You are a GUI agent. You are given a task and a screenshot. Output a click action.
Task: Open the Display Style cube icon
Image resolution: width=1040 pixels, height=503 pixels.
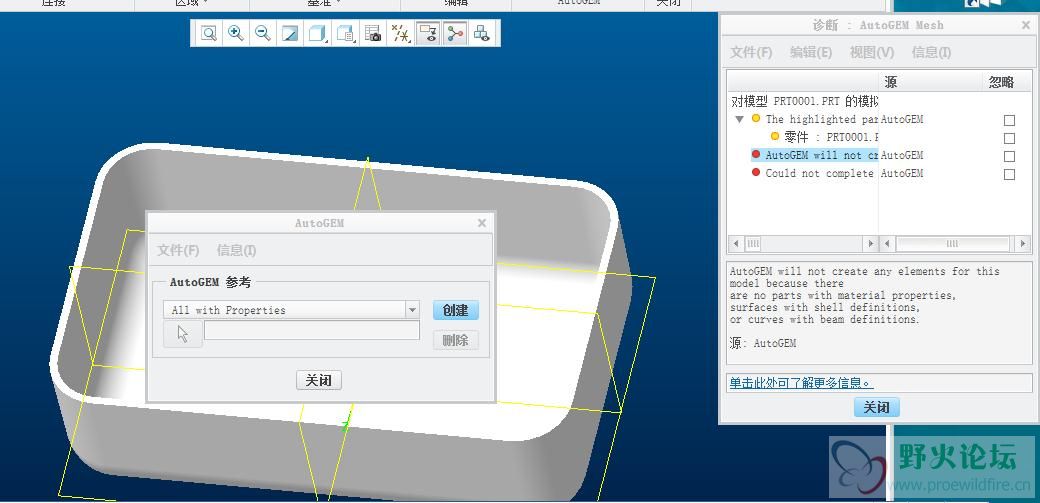pos(318,33)
